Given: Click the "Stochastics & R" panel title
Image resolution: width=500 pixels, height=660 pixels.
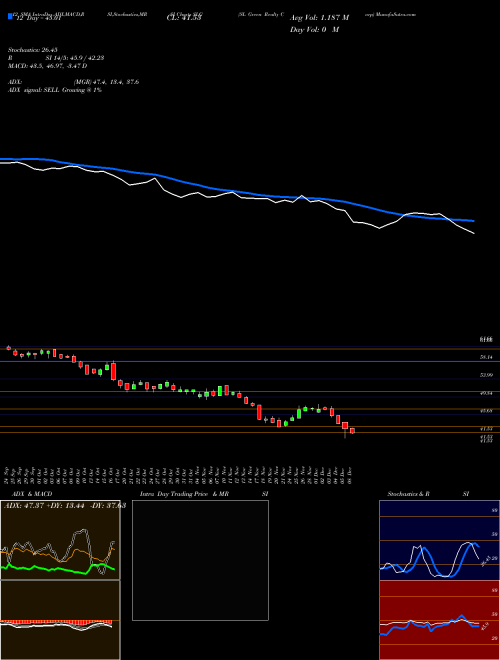Looking at the screenshot, I should point(408,494).
